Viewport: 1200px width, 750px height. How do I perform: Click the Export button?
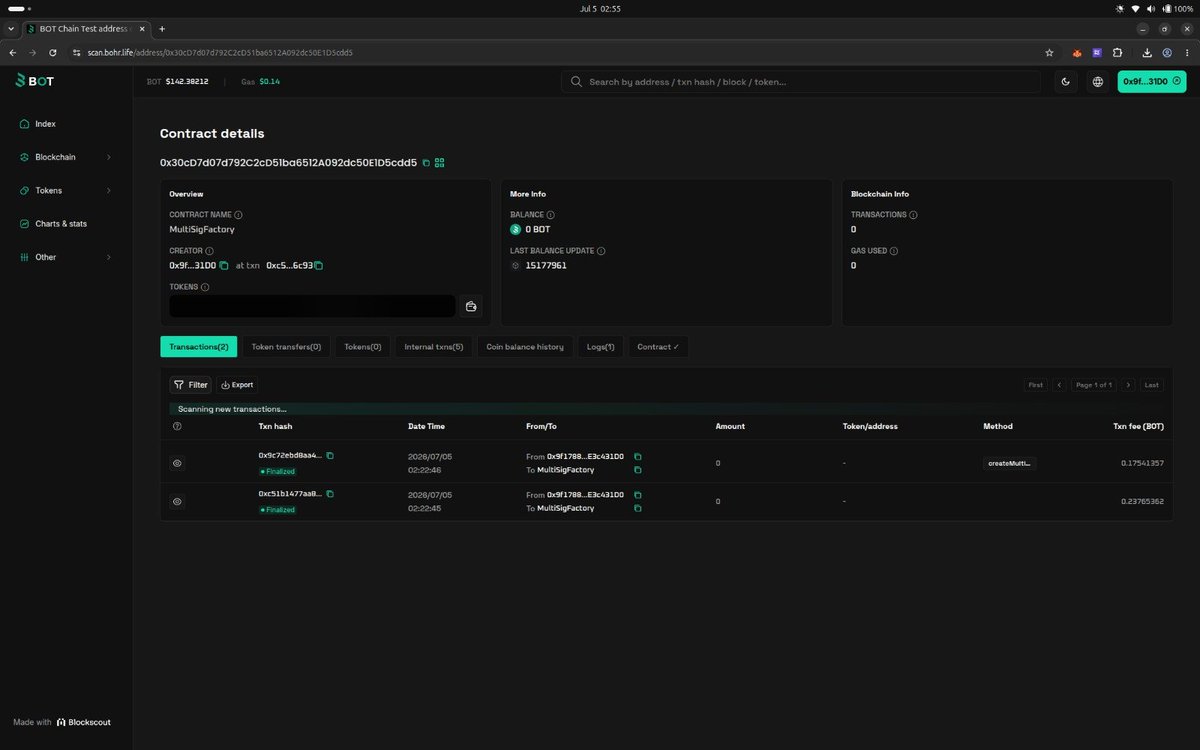pos(237,385)
